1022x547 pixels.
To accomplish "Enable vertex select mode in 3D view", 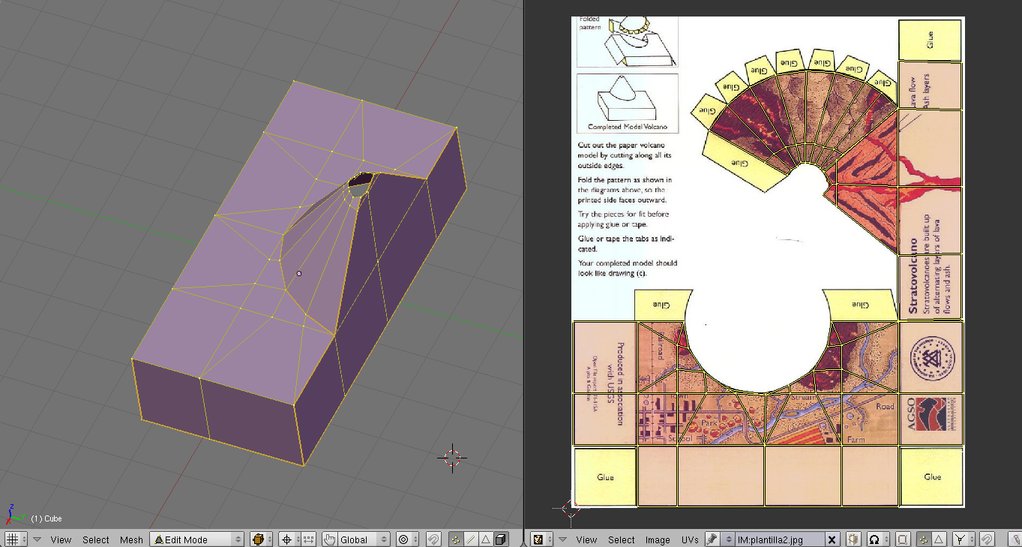I will [x=456, y=539].
